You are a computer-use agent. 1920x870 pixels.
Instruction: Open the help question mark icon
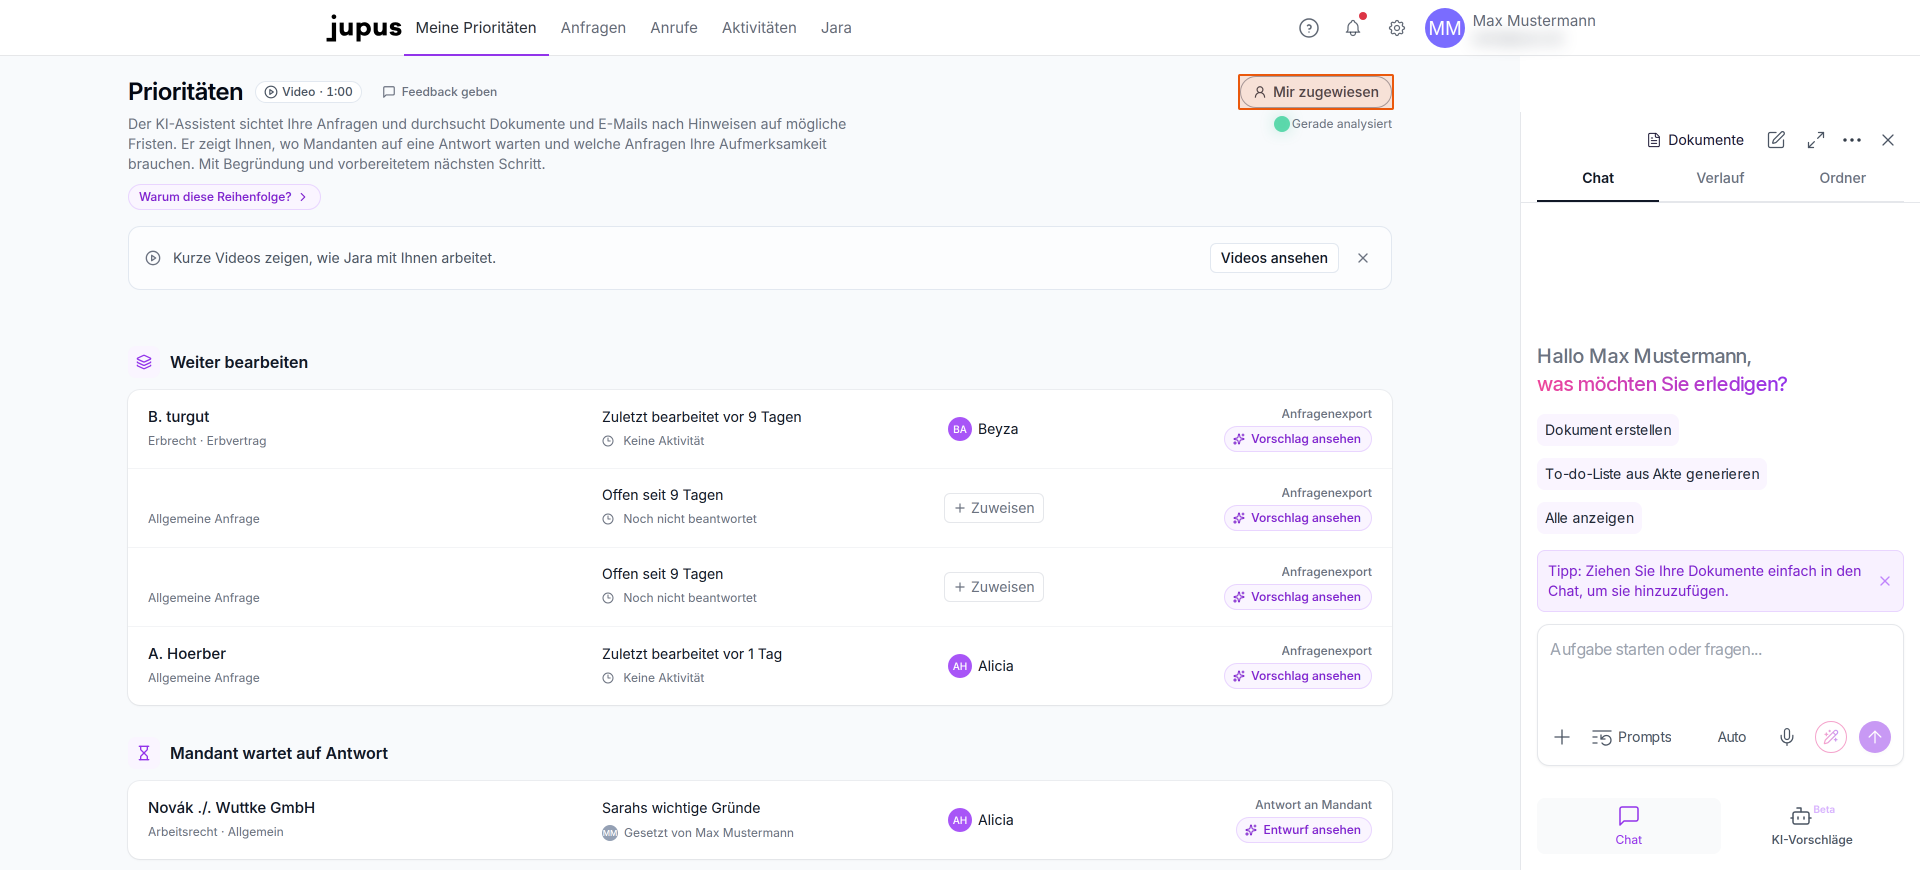1308,28
